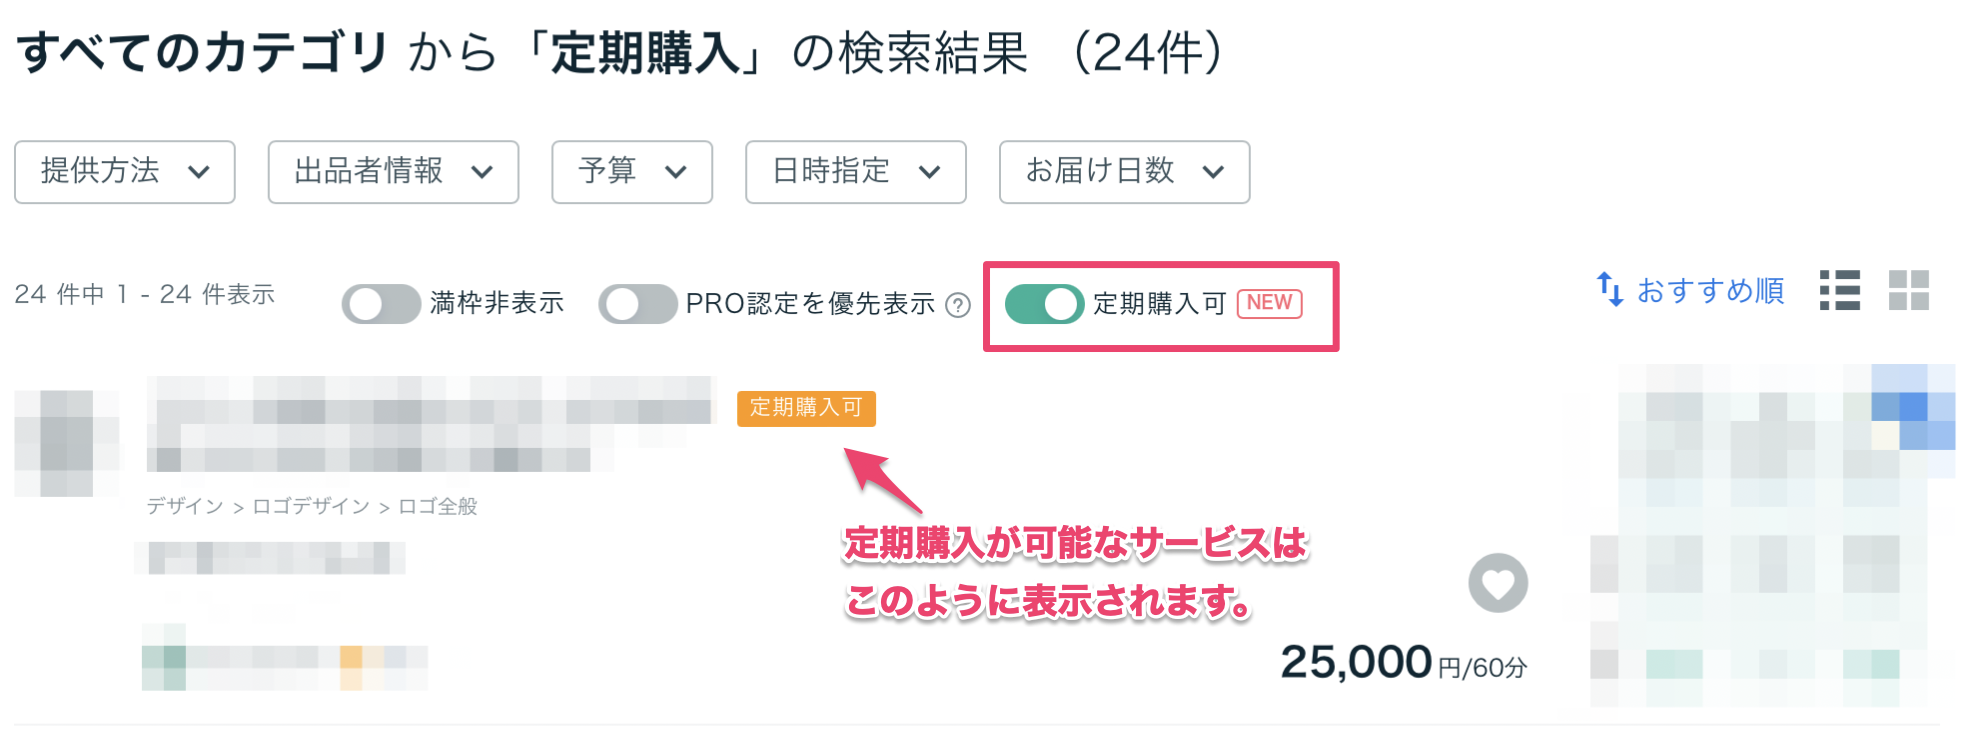Open the 提供方法 filter dropdown
The width and height of the screenshot is (1986, 730).
[124, 172]
